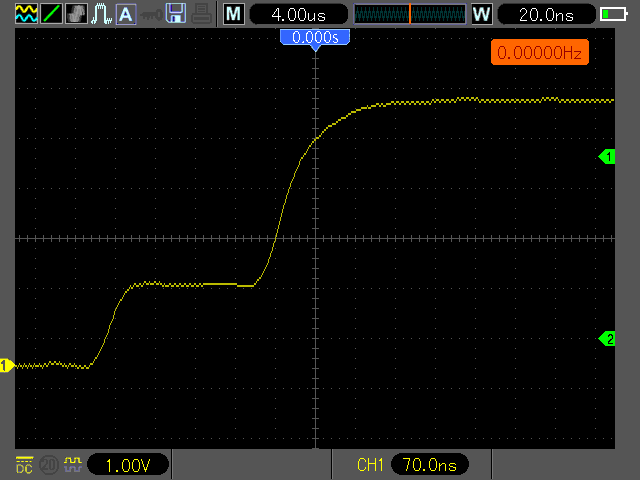Screen dimensions: 640x480
Task: Click the gray persistence waveform icon
Action: [x=76, y=14]
